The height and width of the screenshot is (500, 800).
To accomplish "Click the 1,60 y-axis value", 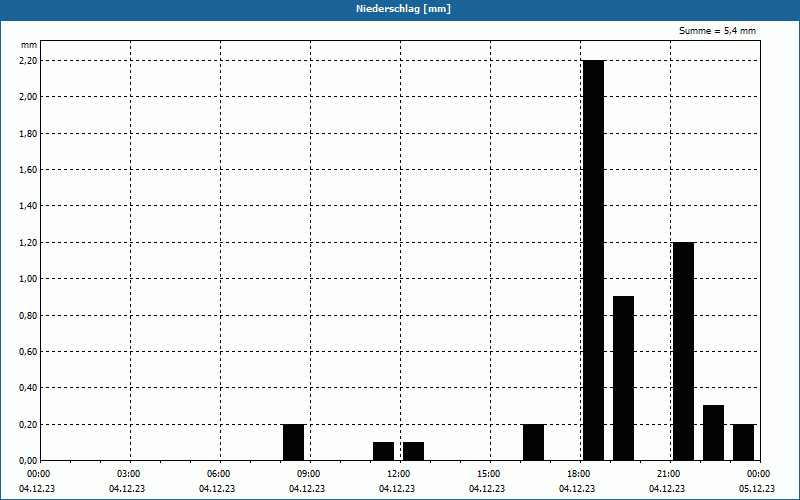I will (28, 170).
